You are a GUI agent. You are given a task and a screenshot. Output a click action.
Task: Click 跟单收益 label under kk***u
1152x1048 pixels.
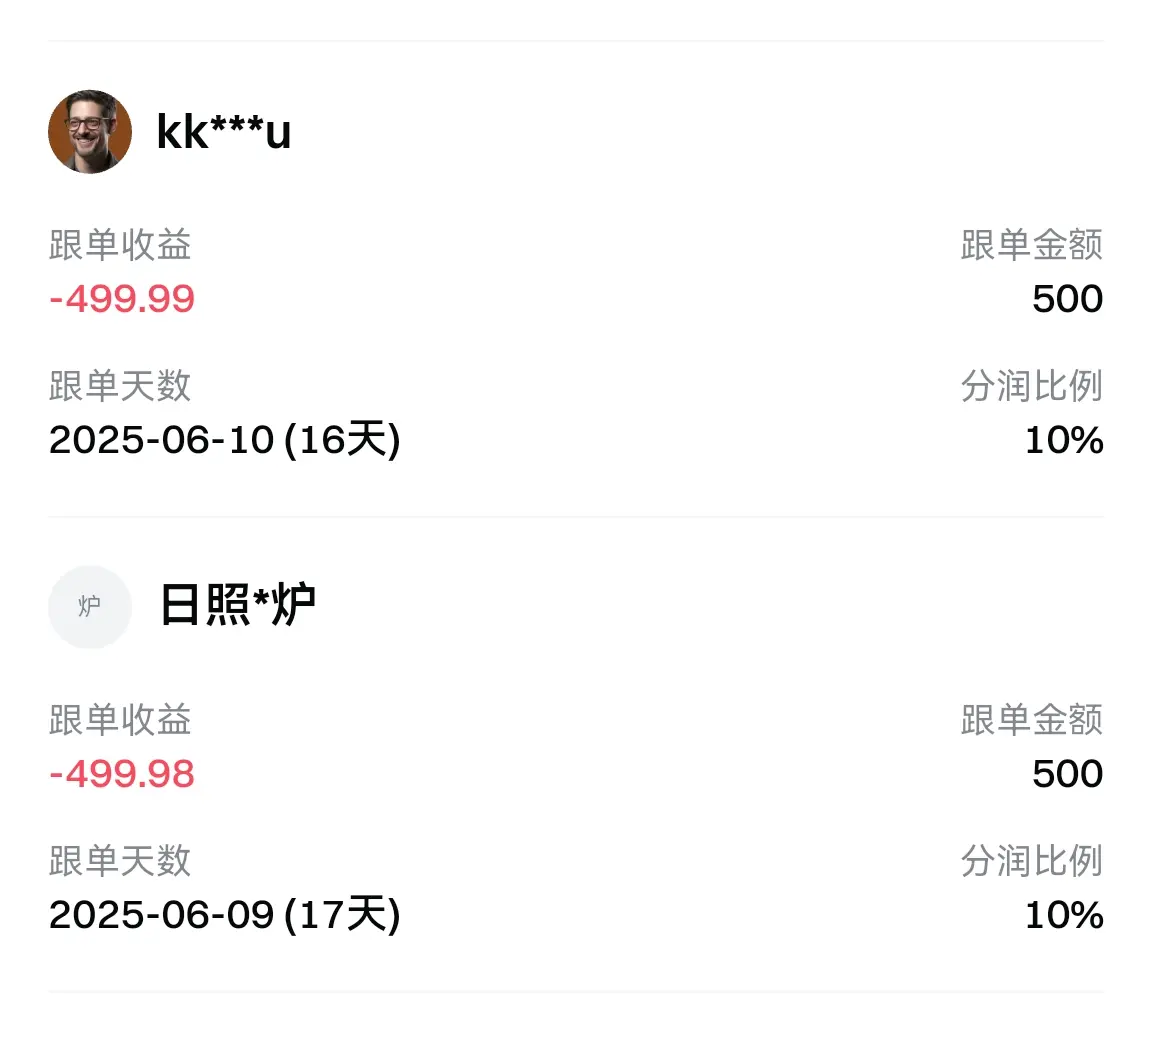[120, 245]
